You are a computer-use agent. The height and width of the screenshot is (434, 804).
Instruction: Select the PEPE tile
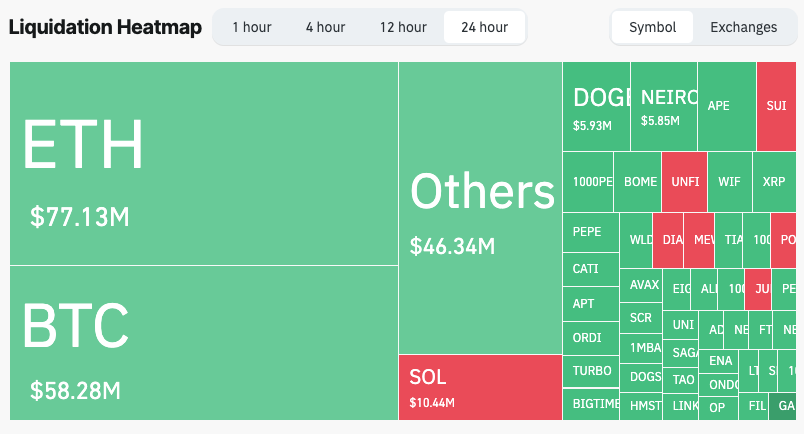click(x=591, y=232)
